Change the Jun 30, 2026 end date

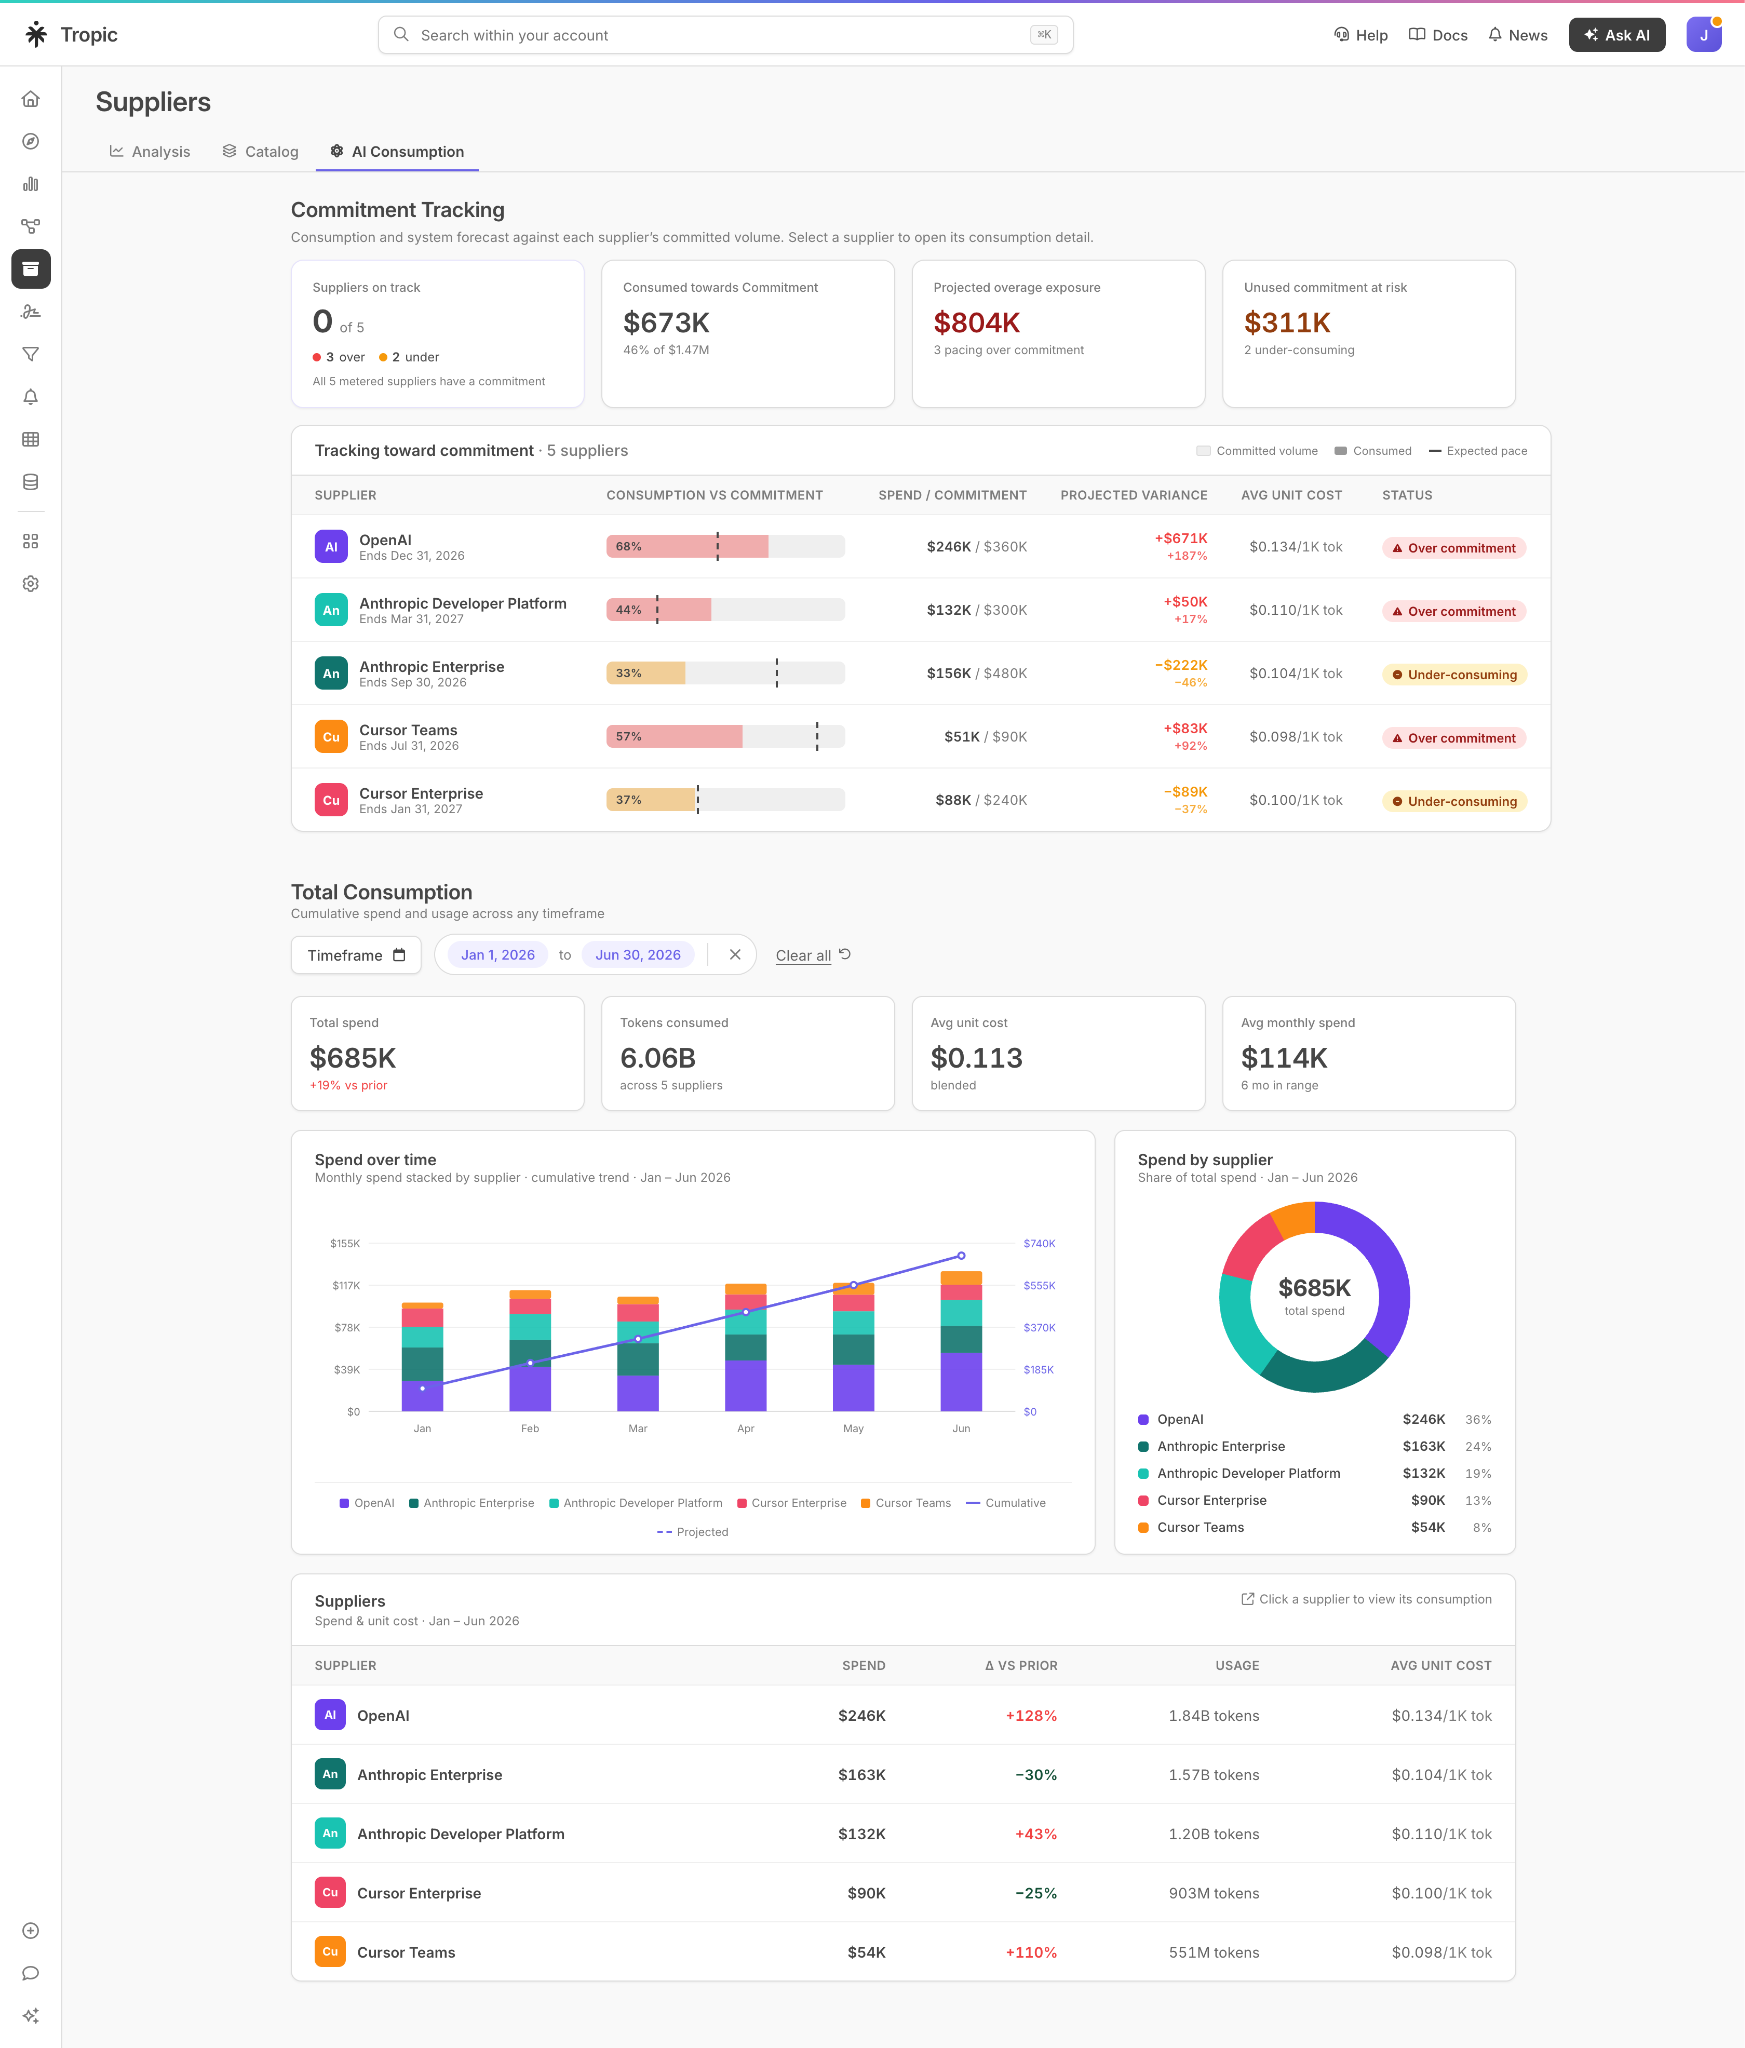(638, 955)
